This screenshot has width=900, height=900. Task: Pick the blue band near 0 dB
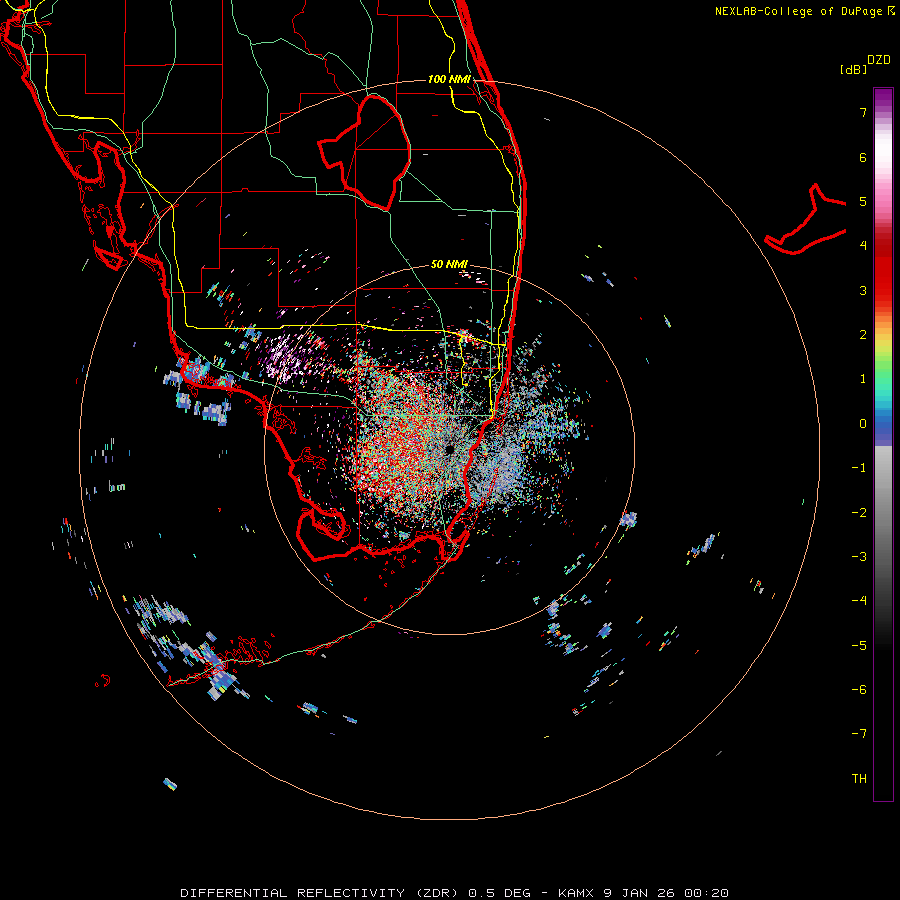(883, 428)
